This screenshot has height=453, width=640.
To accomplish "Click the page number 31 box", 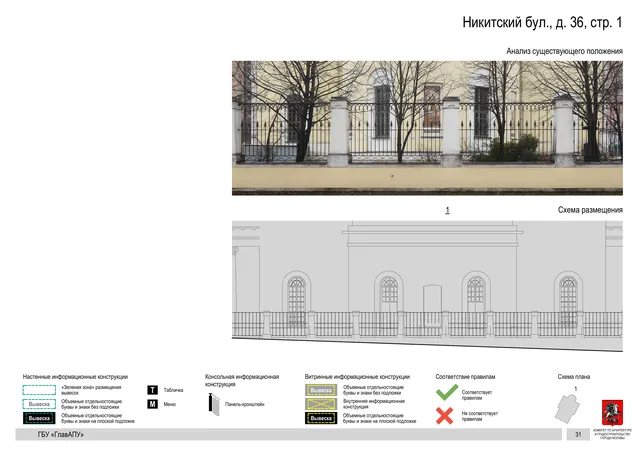I will pos(578,435).
